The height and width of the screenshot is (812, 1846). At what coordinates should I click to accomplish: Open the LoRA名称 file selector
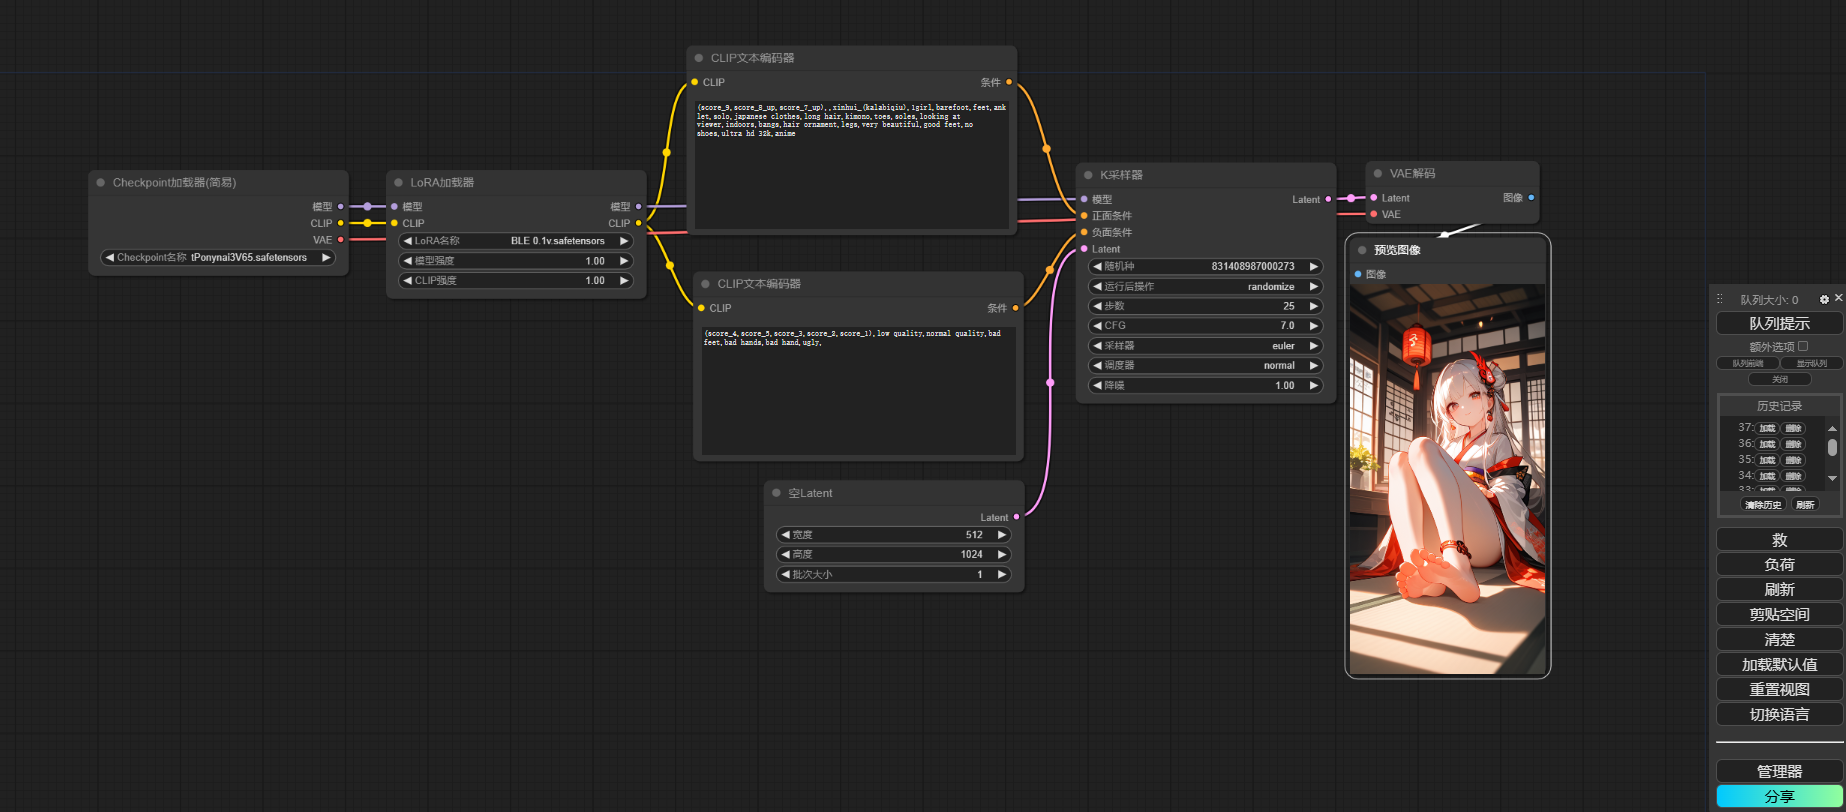(x=516, y=241)
